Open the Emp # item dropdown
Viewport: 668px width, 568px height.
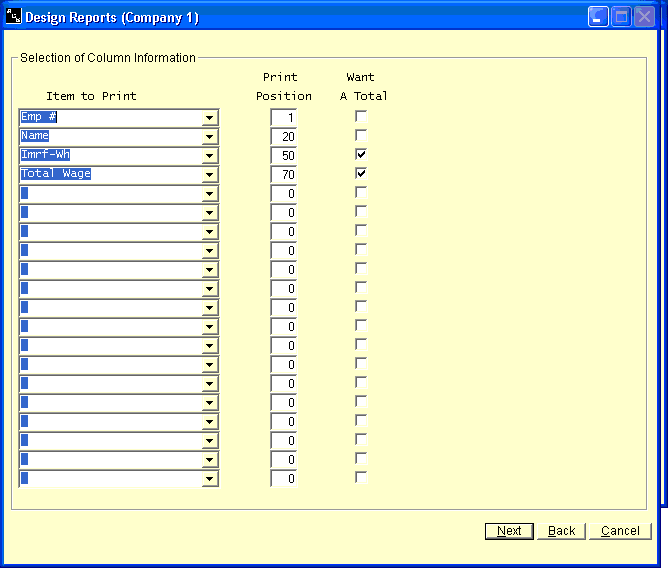tap(209, 117)
